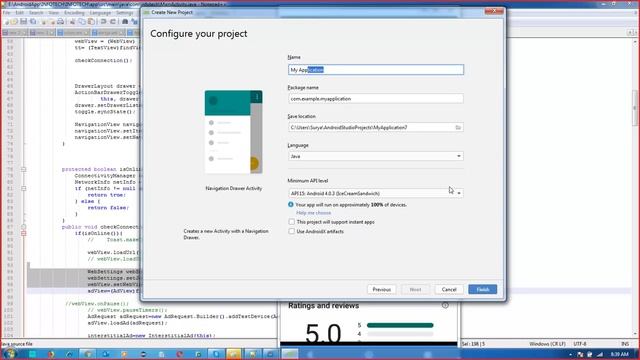Click the Notepad++ vertical scrollbar thumb
This screenshot has height=360, width=640.
[x=635, y=108]
